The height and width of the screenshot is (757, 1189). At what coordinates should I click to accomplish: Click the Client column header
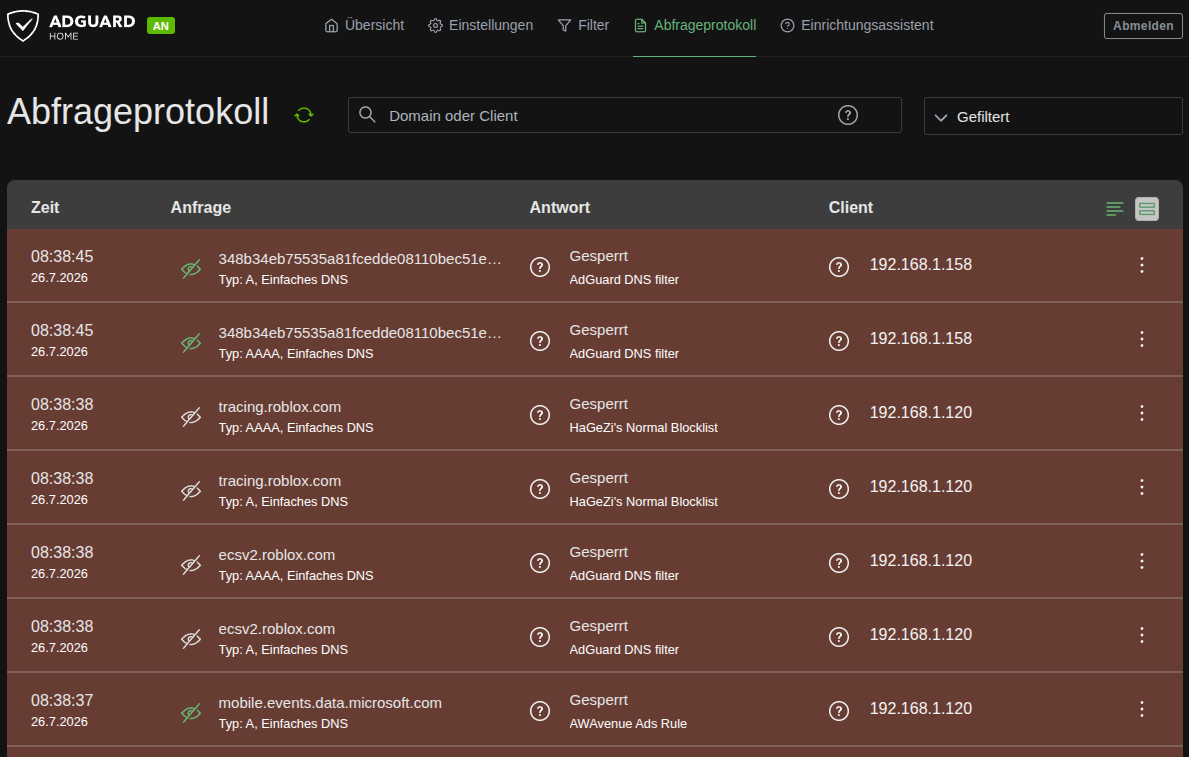[x=851, y=207]
